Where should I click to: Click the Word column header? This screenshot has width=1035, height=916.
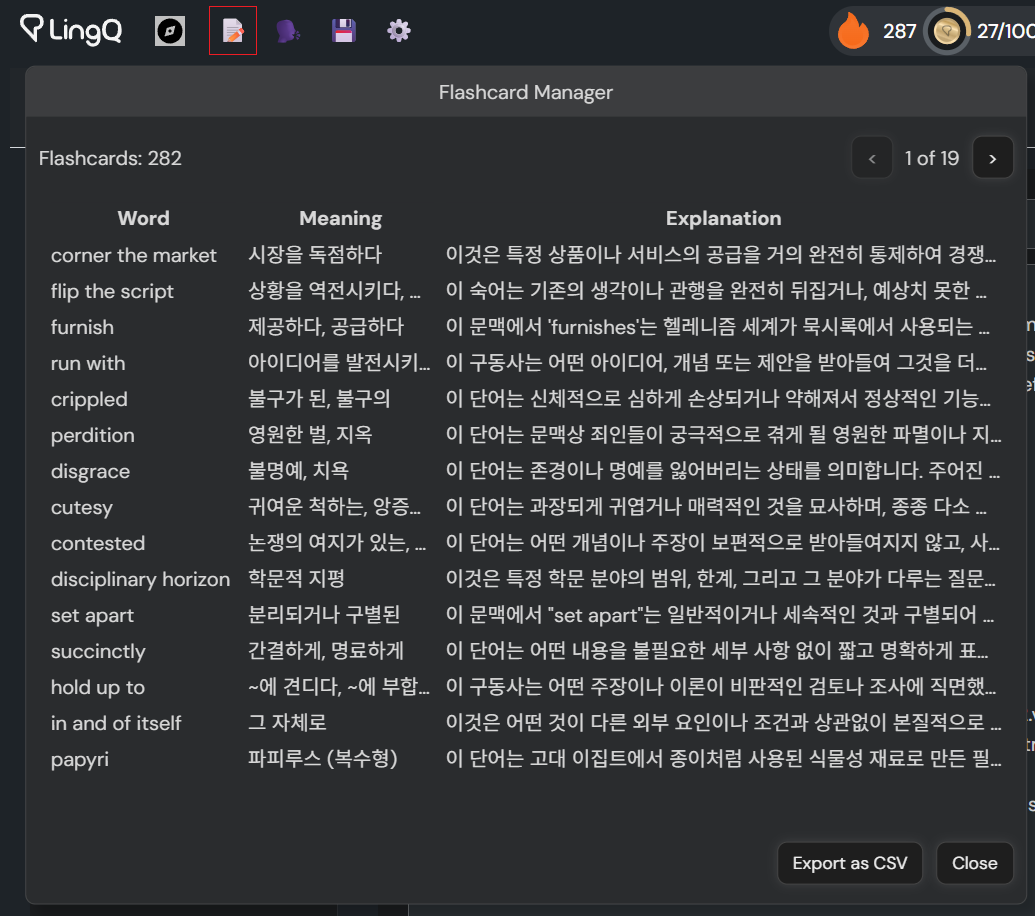(x=143, y=218)
